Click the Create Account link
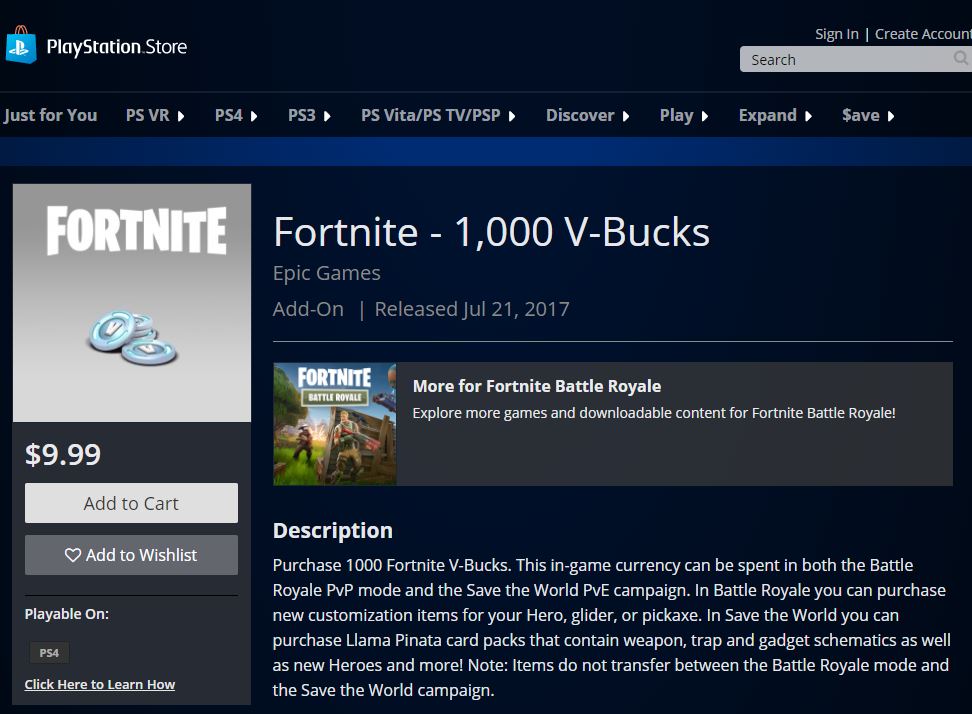Screen dimensions: 972x714 point(923,34)
